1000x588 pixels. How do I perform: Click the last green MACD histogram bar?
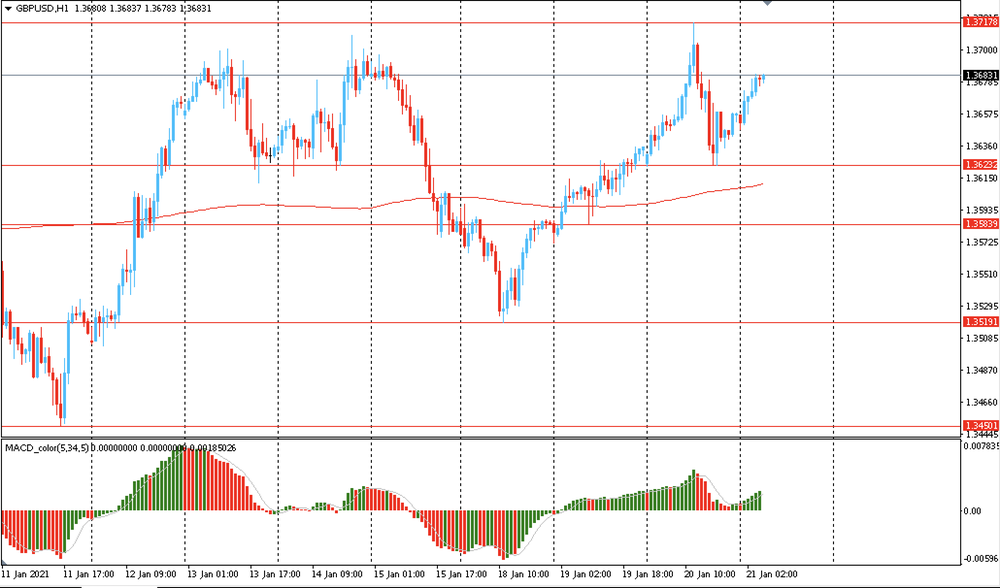(760, 500)
